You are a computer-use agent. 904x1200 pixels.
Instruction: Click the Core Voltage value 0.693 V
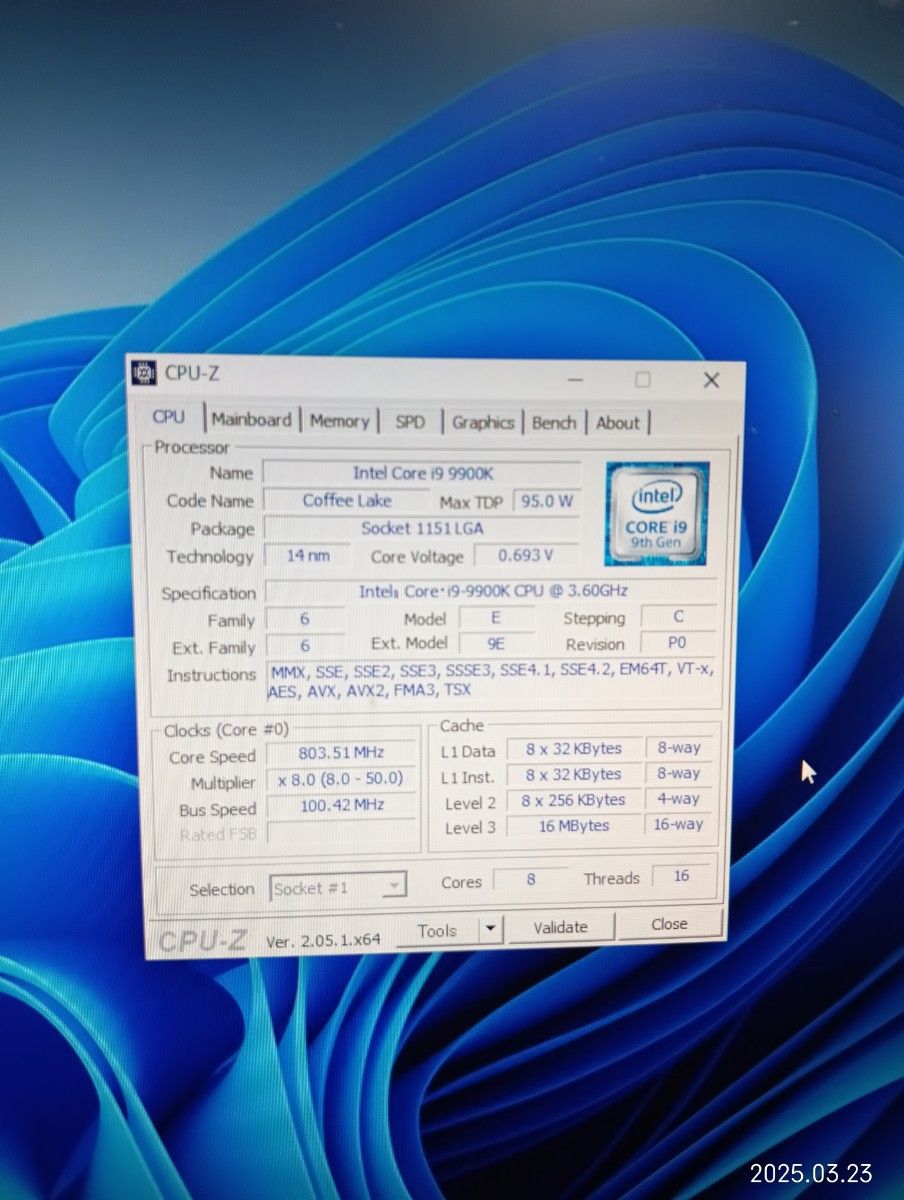point(526,555)
